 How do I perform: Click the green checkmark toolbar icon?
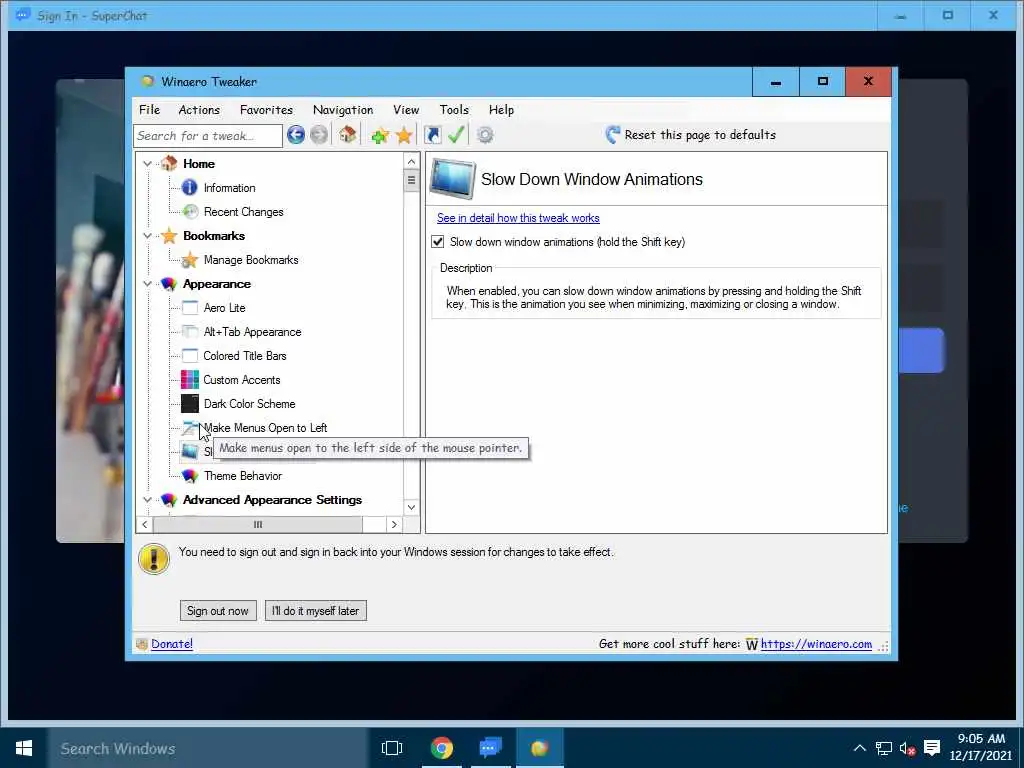[456, 135]
